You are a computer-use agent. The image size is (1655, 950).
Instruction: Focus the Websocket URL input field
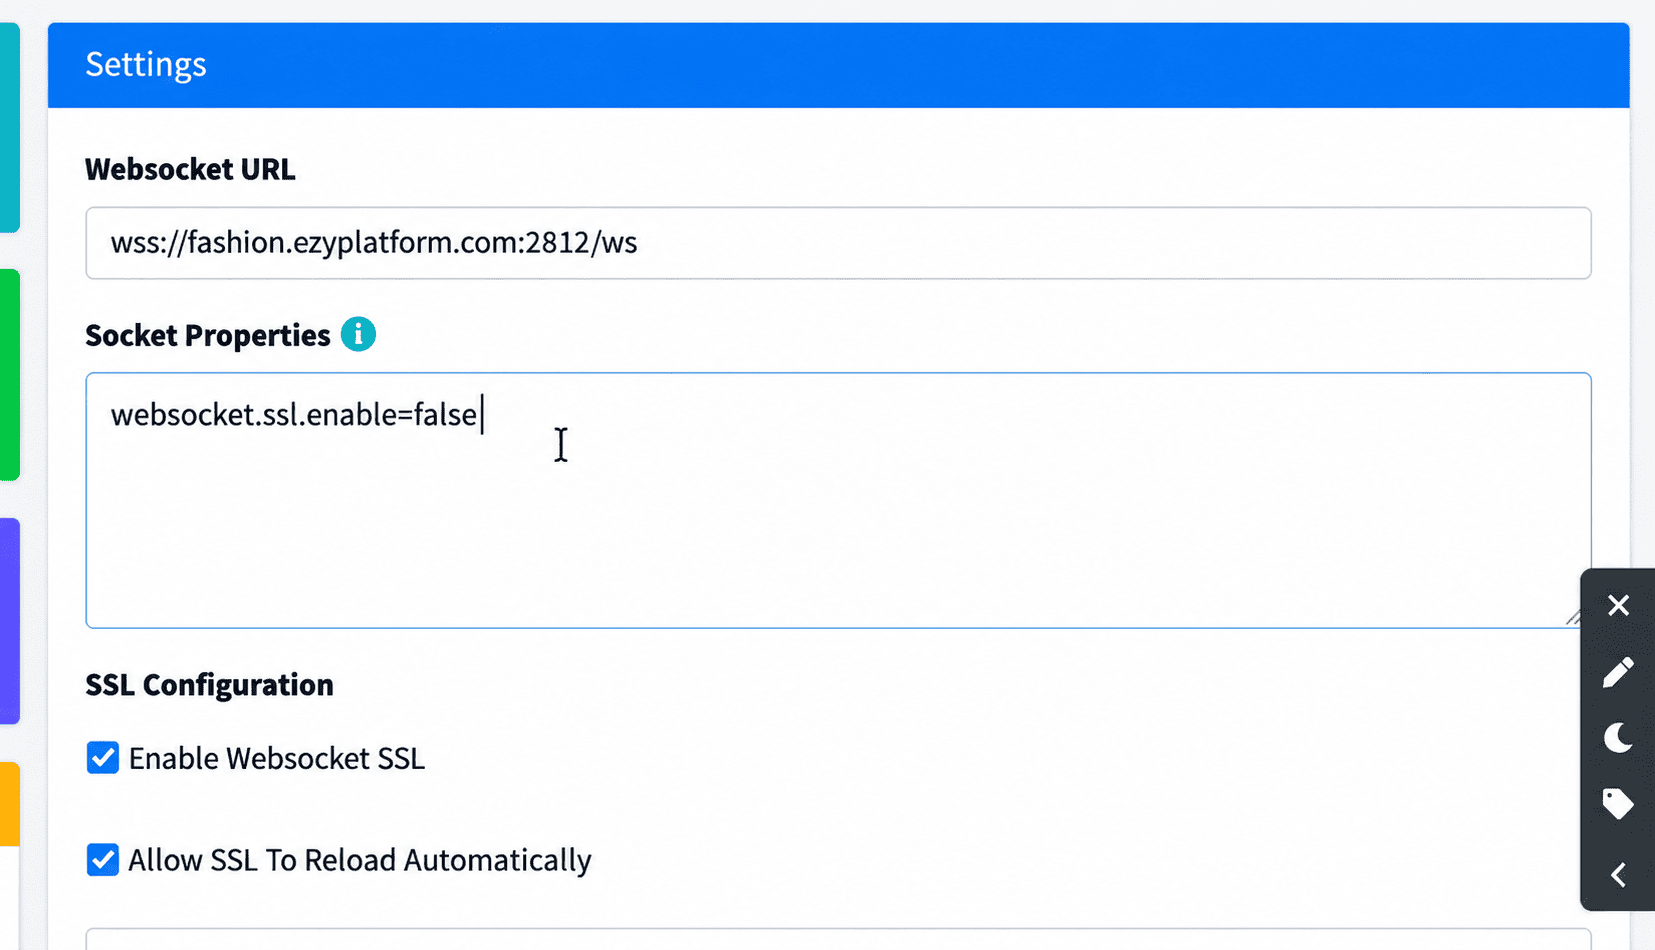(x=838, y=243)
